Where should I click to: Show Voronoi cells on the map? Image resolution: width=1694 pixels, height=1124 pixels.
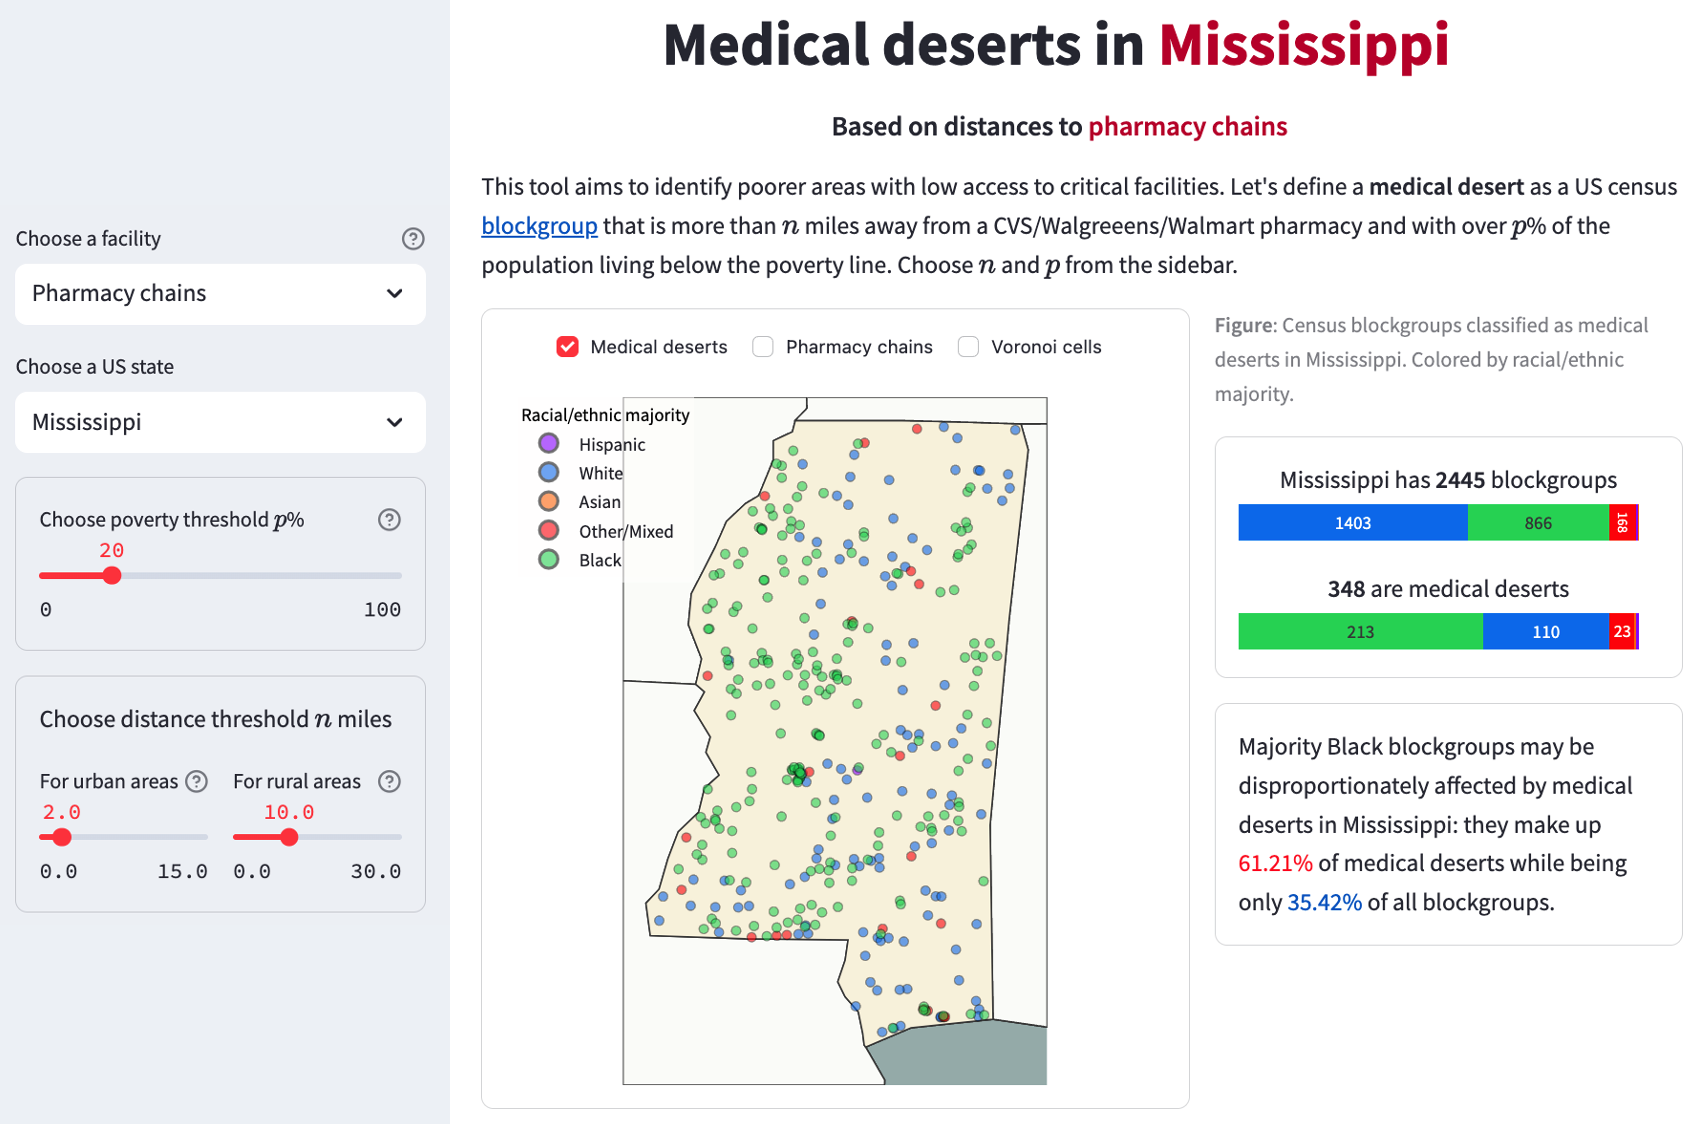click(968, 347)
